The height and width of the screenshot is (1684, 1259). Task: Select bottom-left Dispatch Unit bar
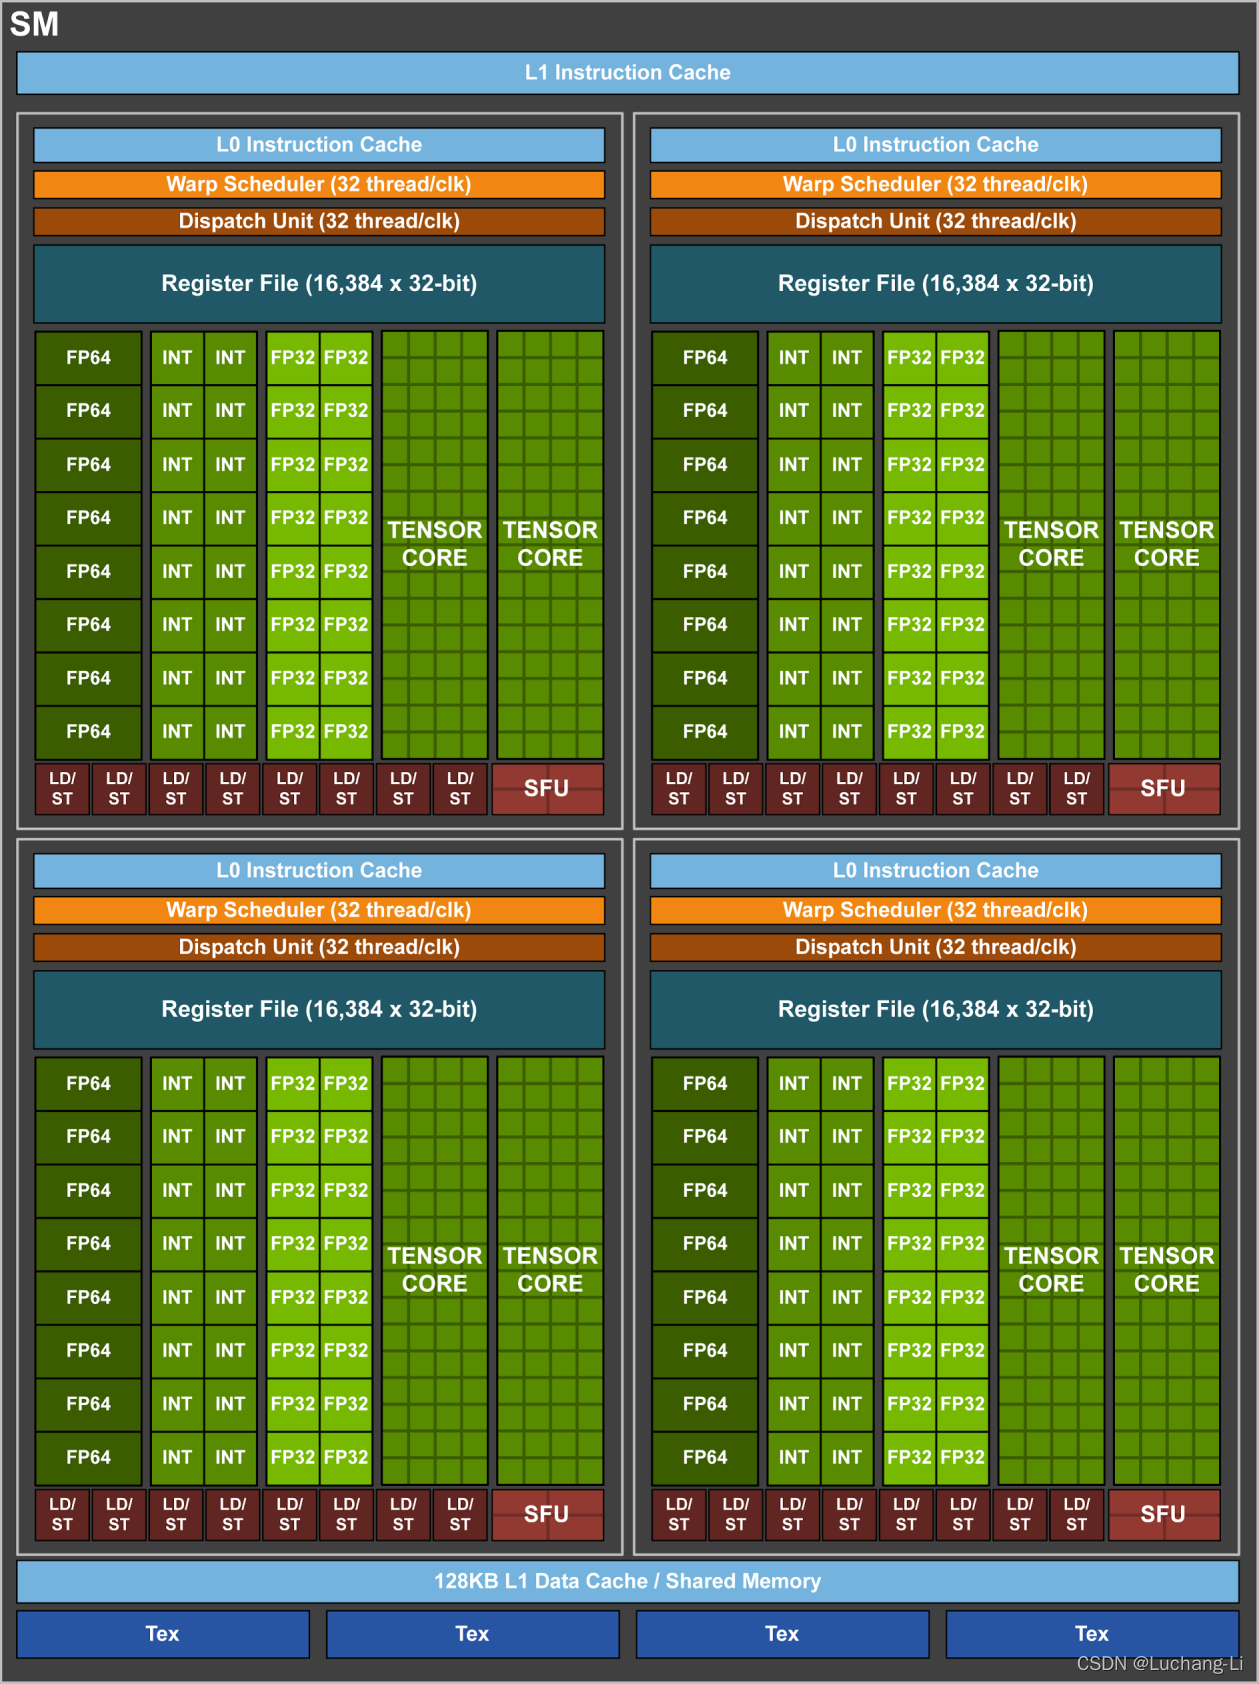coord(319,947)
